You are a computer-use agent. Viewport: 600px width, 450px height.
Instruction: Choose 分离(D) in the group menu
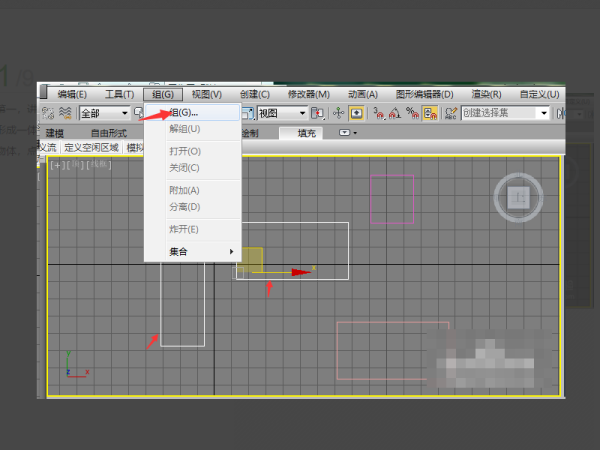pos(192,207)
